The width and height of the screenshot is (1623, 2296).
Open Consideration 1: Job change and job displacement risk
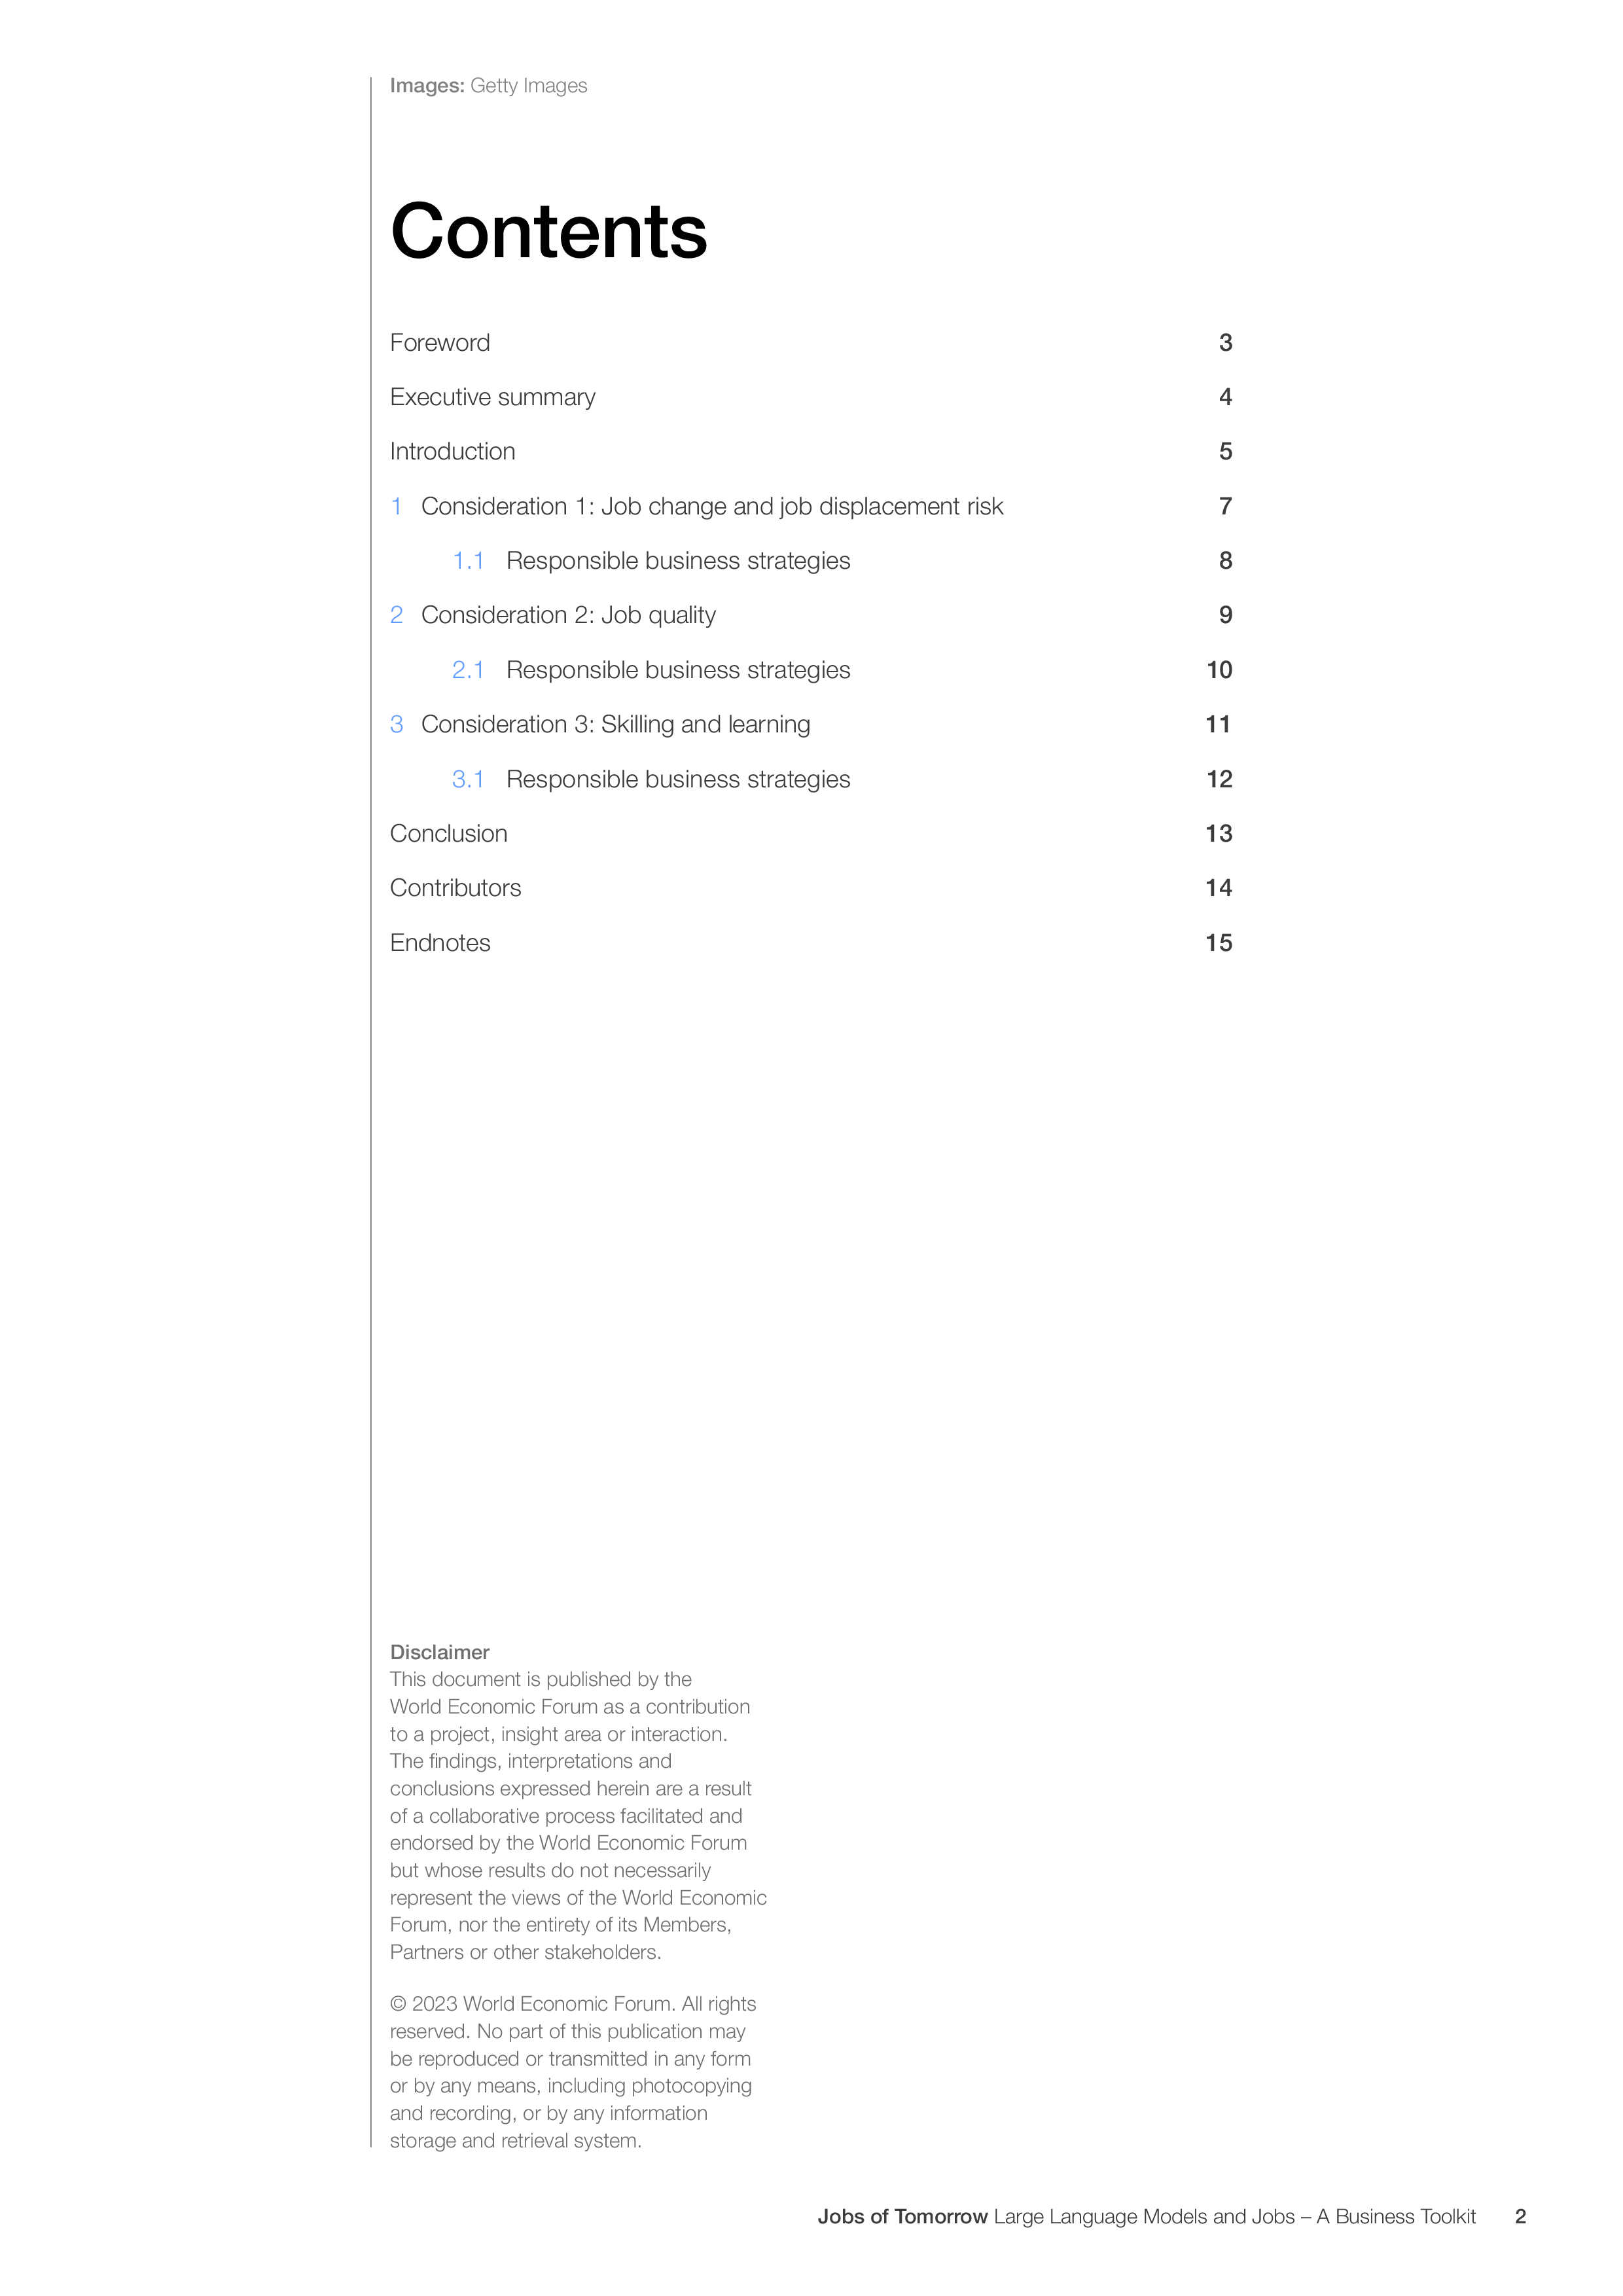point(711,507)
